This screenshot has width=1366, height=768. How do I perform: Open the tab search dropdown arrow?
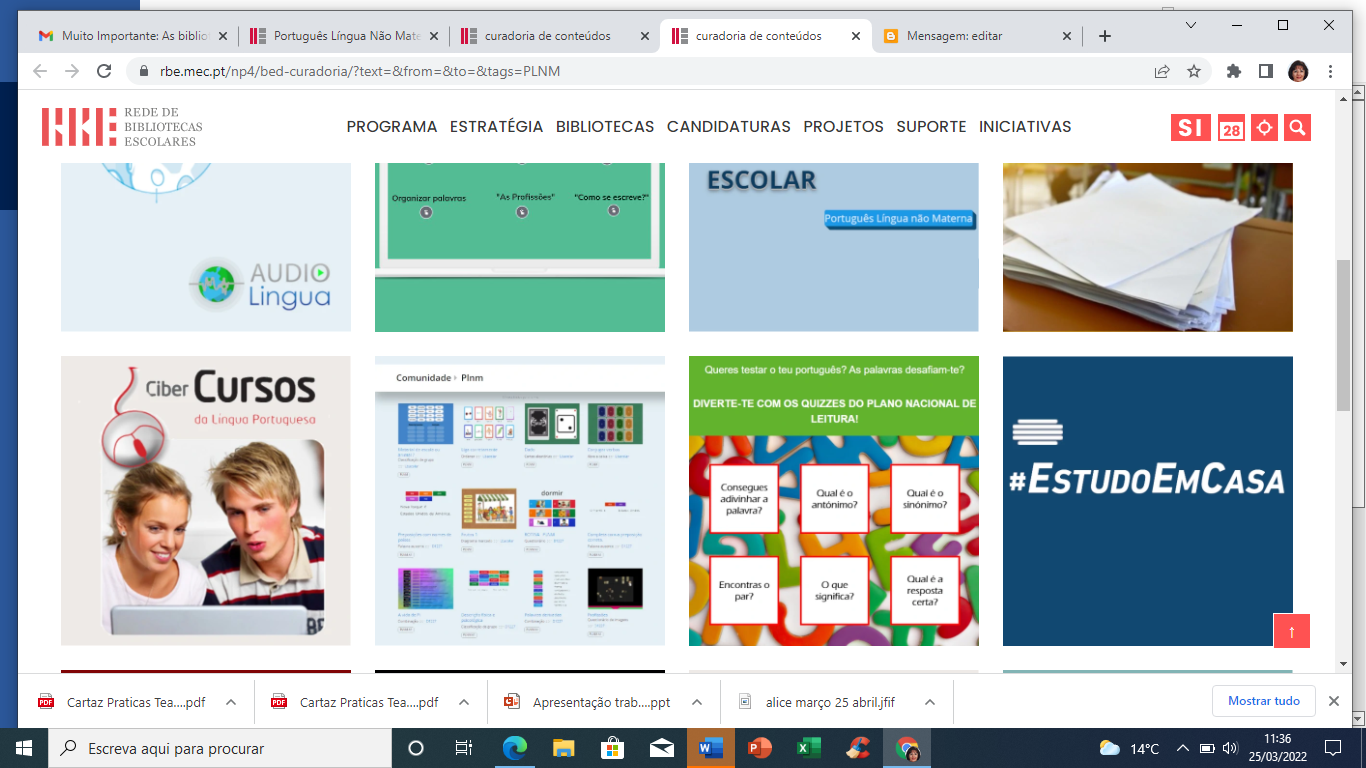1191,24
